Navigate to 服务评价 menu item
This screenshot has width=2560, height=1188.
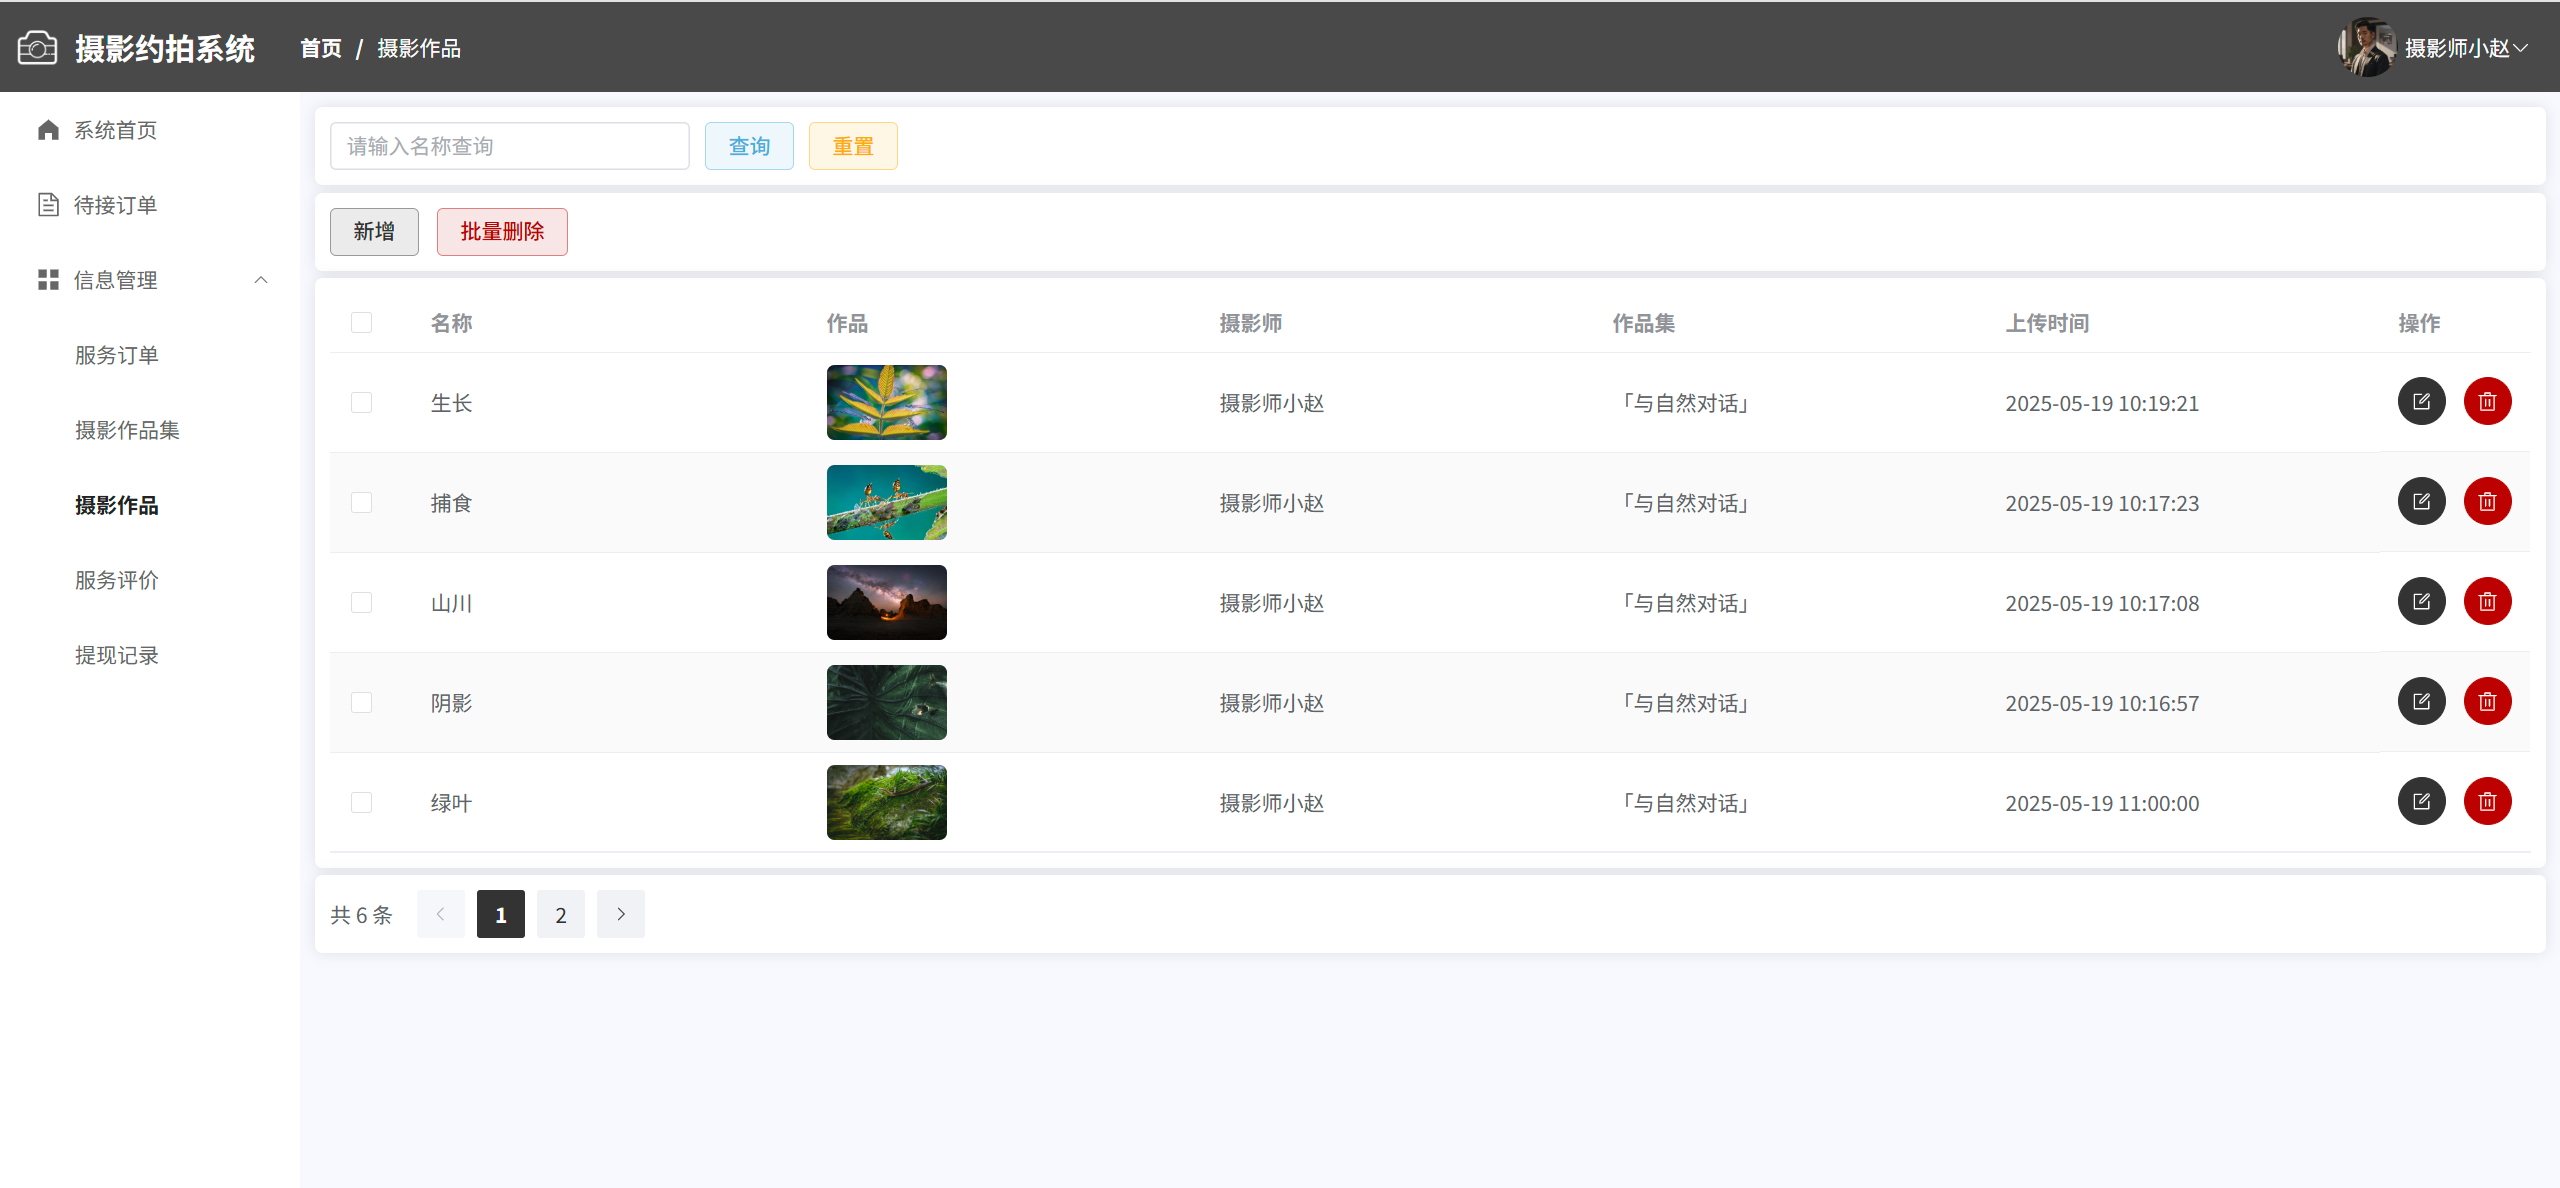pyautogui.click(x=117, y=580)
